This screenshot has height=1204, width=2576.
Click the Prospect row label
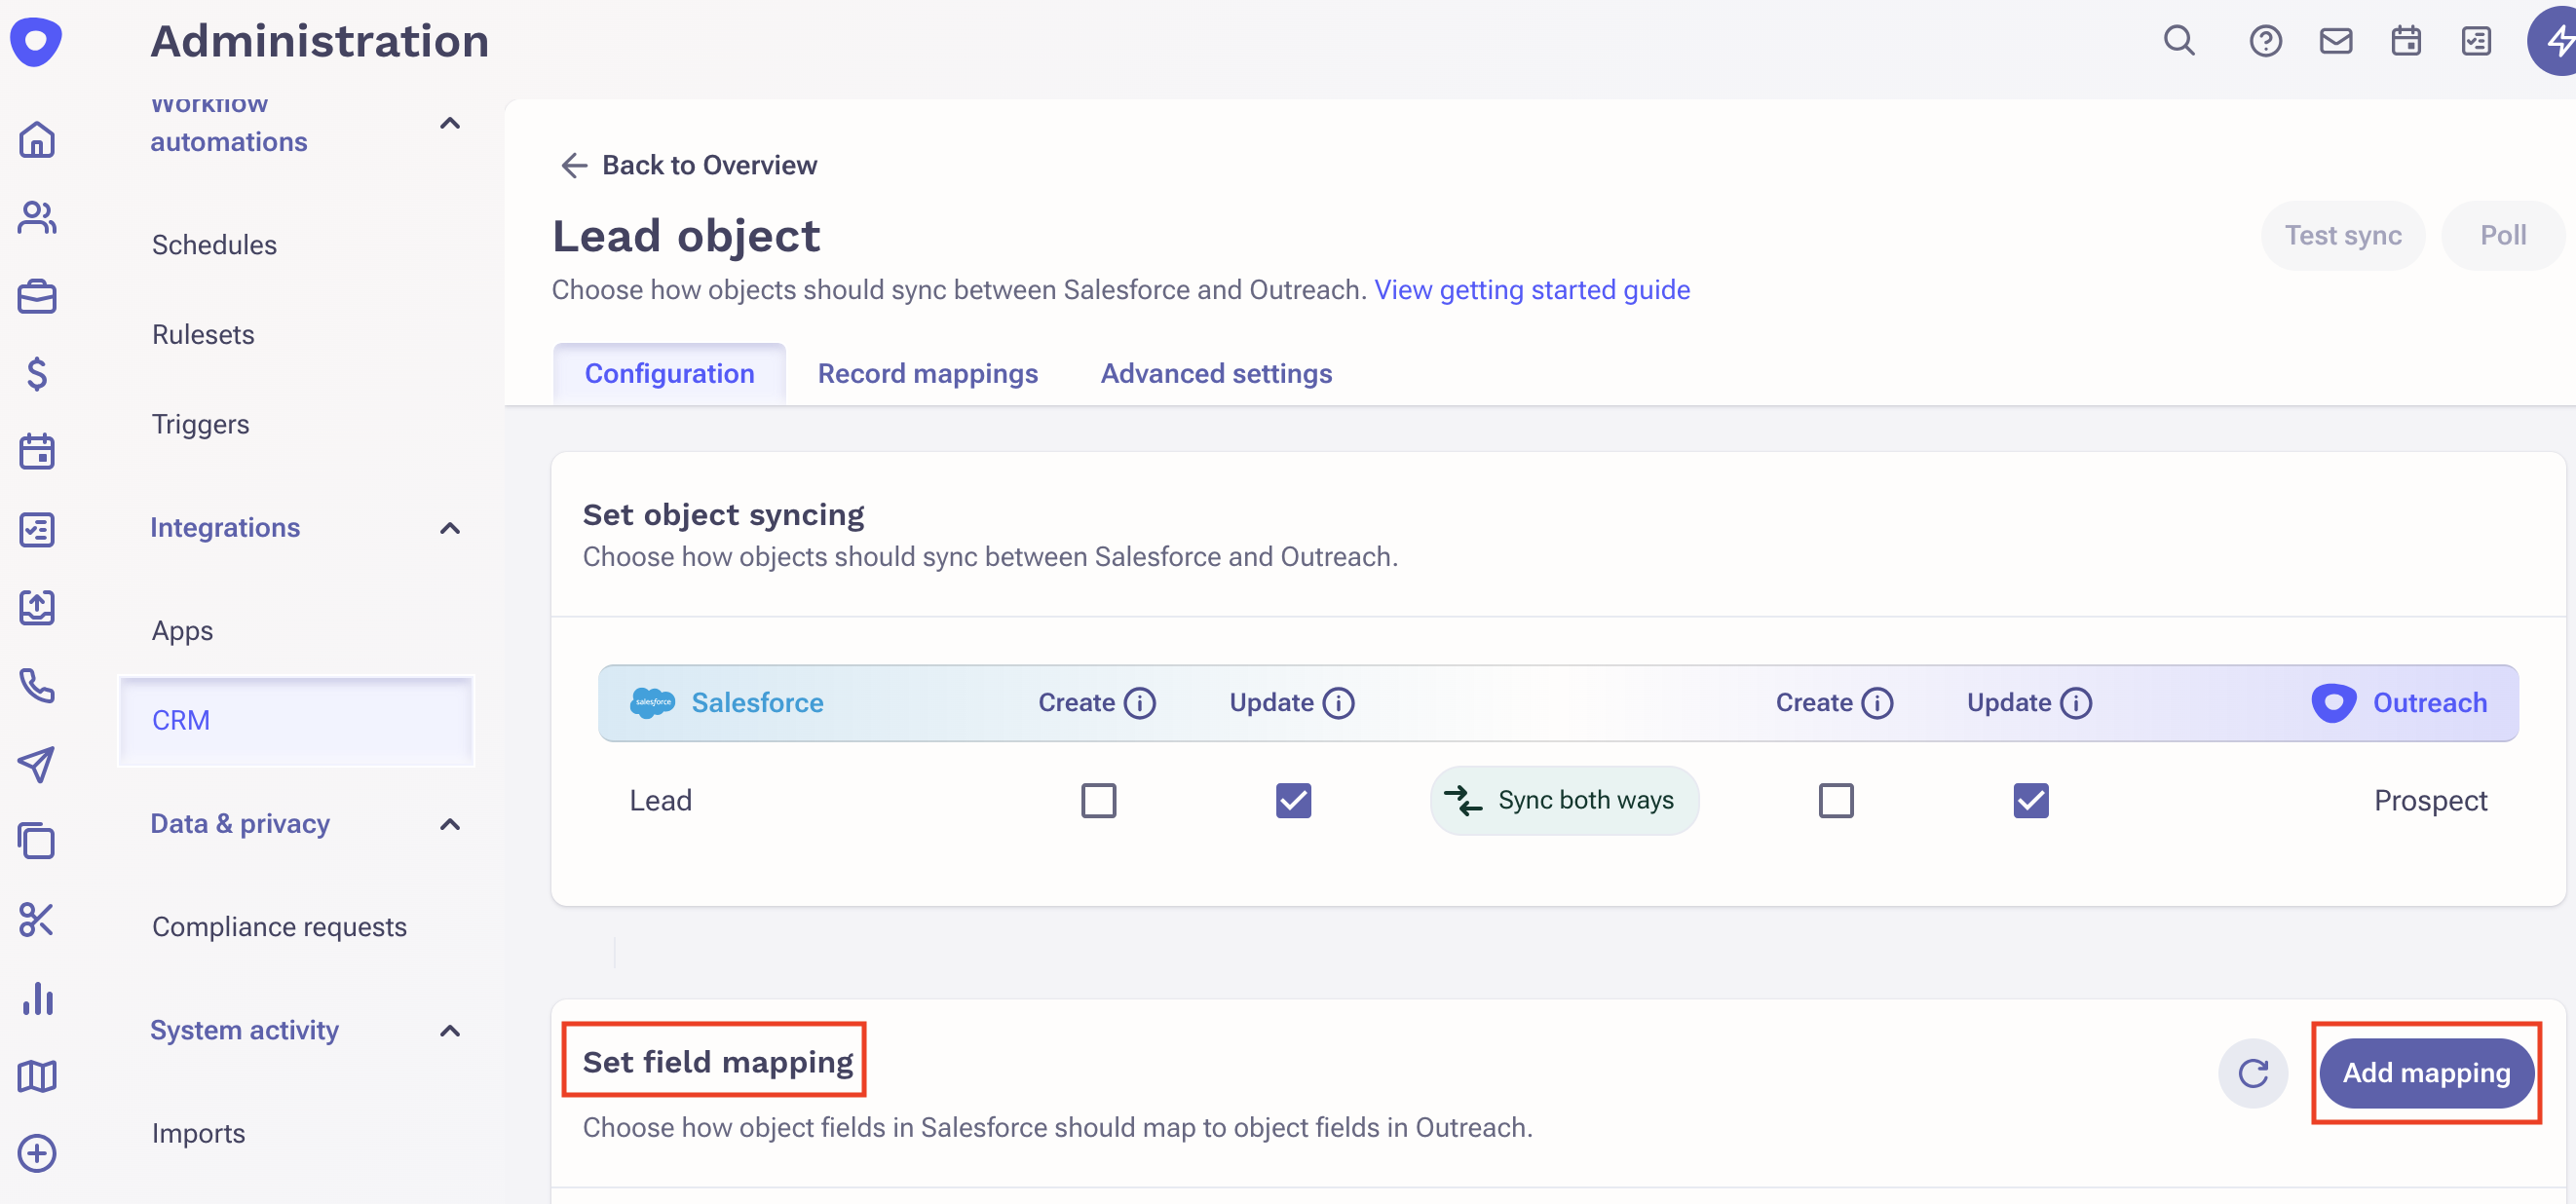pos(2430,800)
